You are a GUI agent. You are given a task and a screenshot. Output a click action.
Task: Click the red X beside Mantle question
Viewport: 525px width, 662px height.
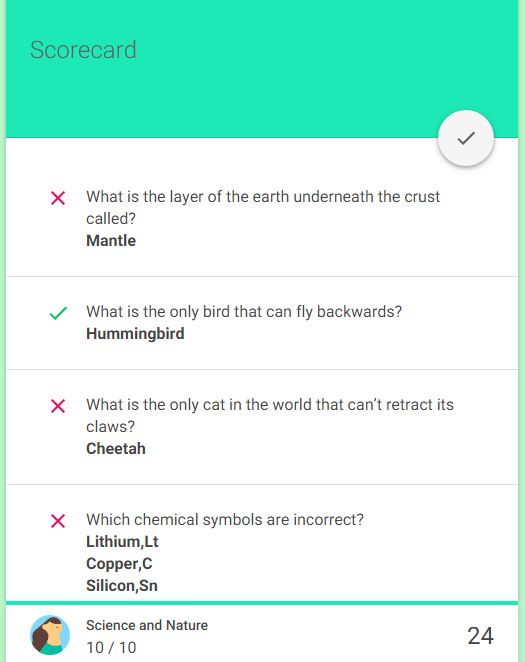[58, 198]
